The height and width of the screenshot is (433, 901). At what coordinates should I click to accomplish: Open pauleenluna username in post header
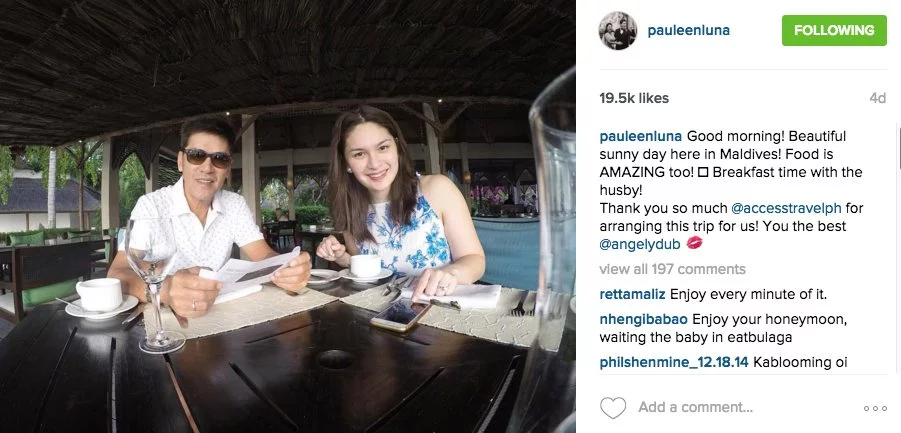pos(688,30)
